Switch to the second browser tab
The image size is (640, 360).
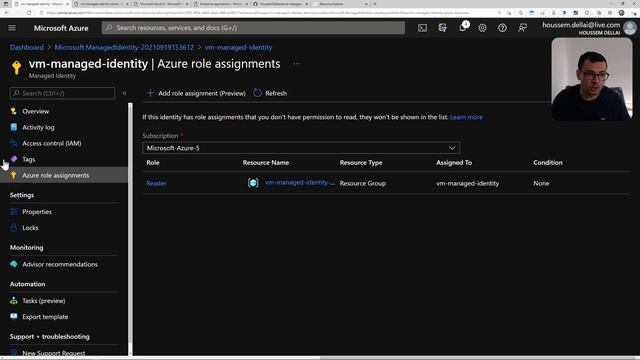[101, 4]
